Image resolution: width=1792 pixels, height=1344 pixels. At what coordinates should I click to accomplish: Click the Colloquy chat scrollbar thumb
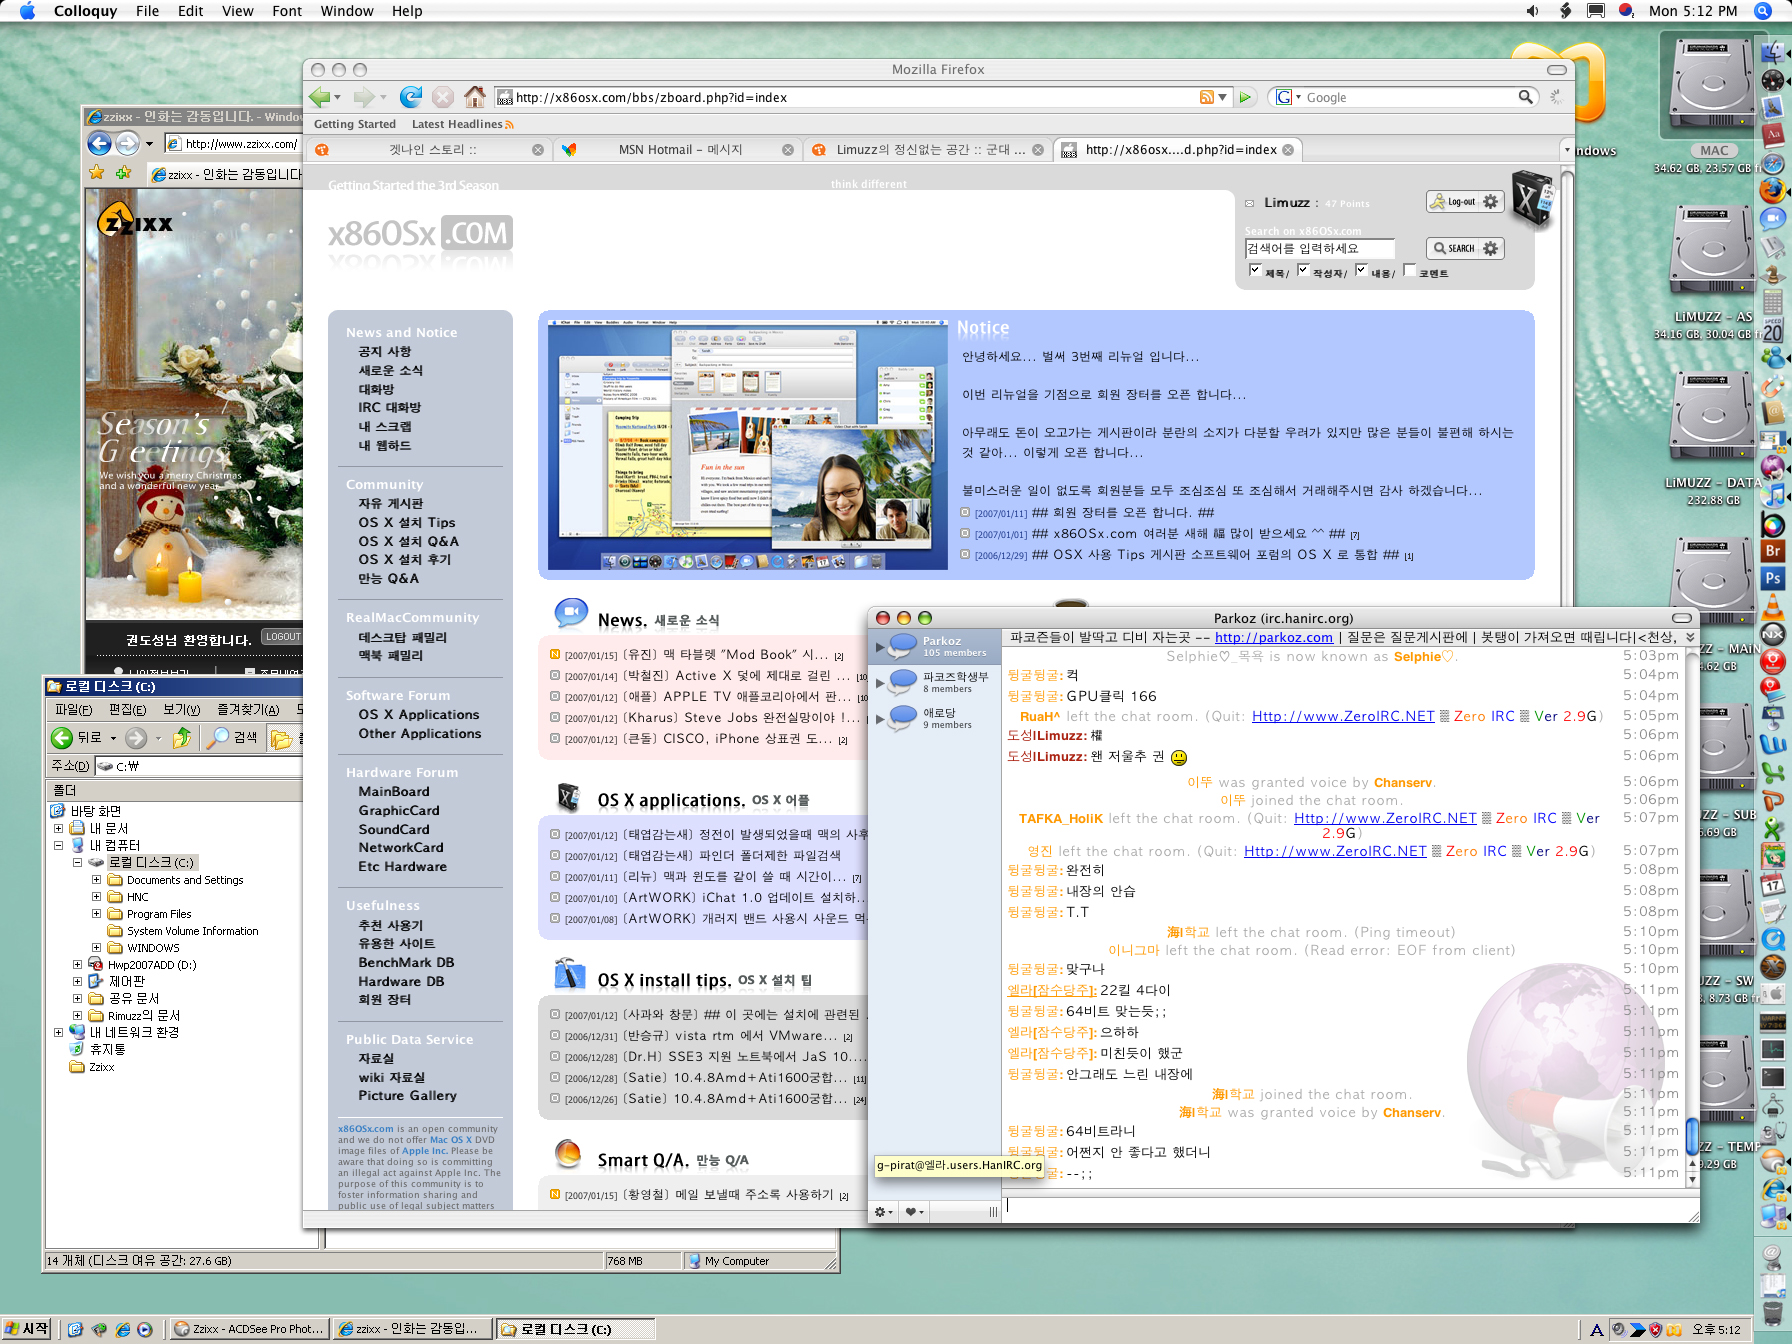click(x=1692, y=1137)
